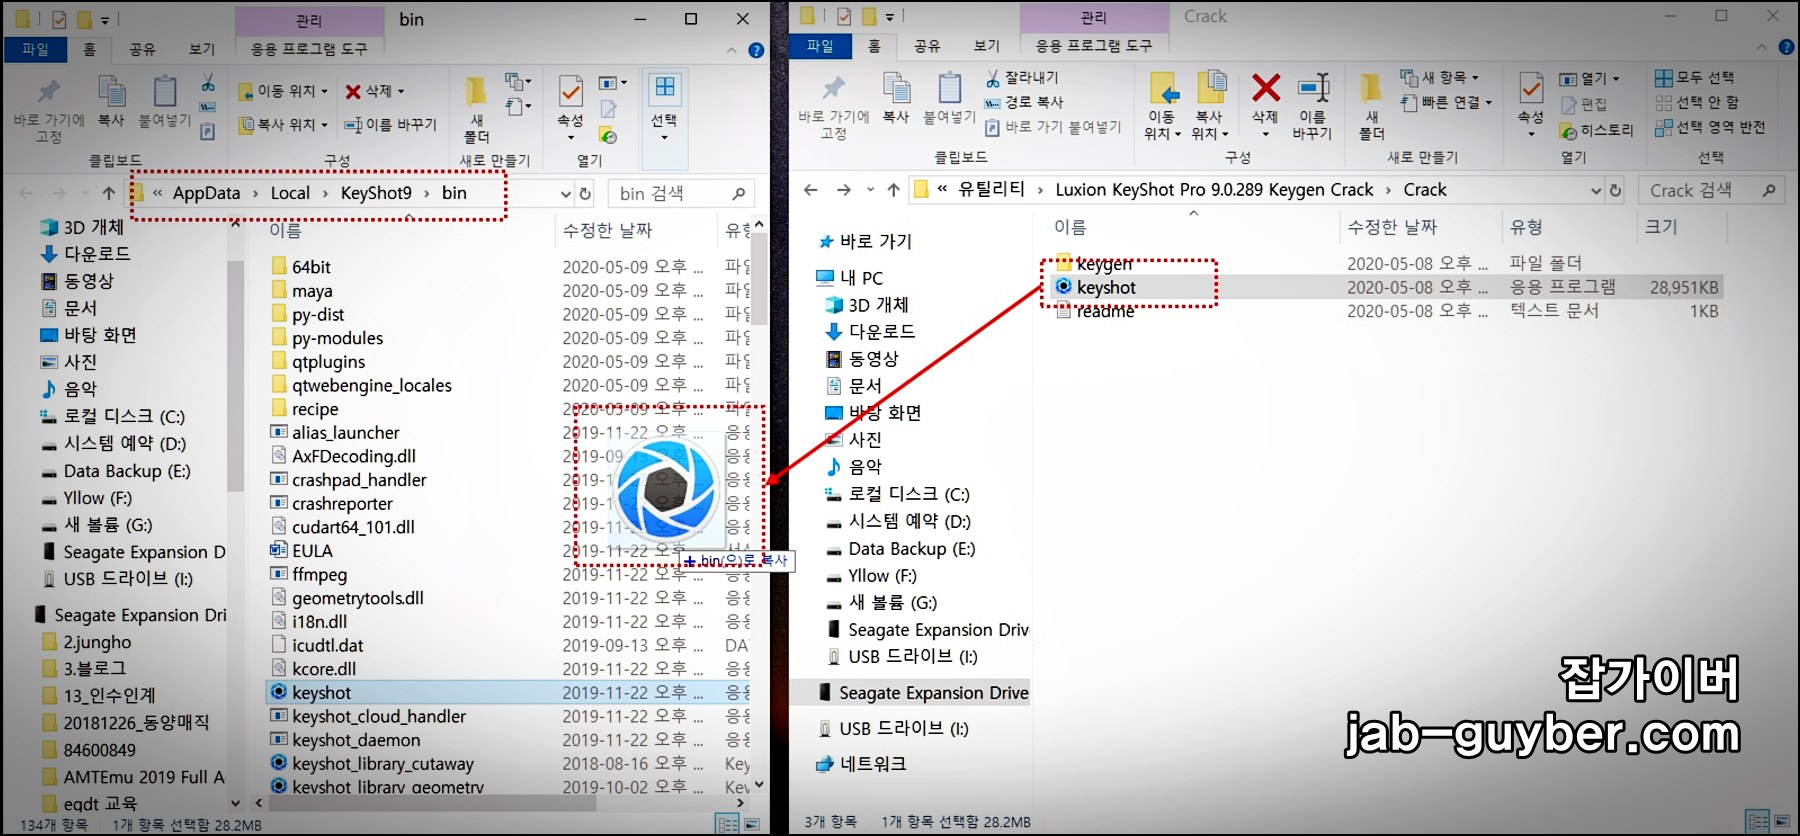Click Select all (모두 선택) in Crack window
Screen dimensions: 1800x836
click(x=1695, y=77)
